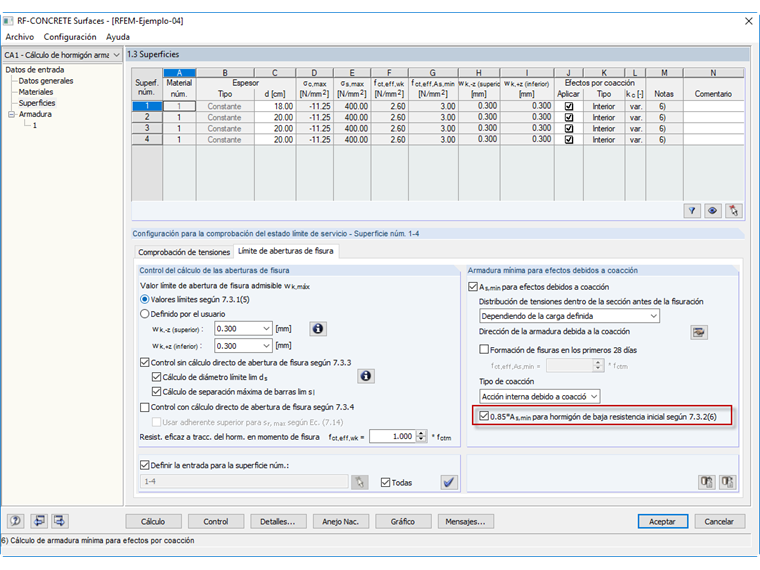Click the Comentario cell of surface 2
The height and width of the screenshot is (570, 760).
tap(713, 117)
